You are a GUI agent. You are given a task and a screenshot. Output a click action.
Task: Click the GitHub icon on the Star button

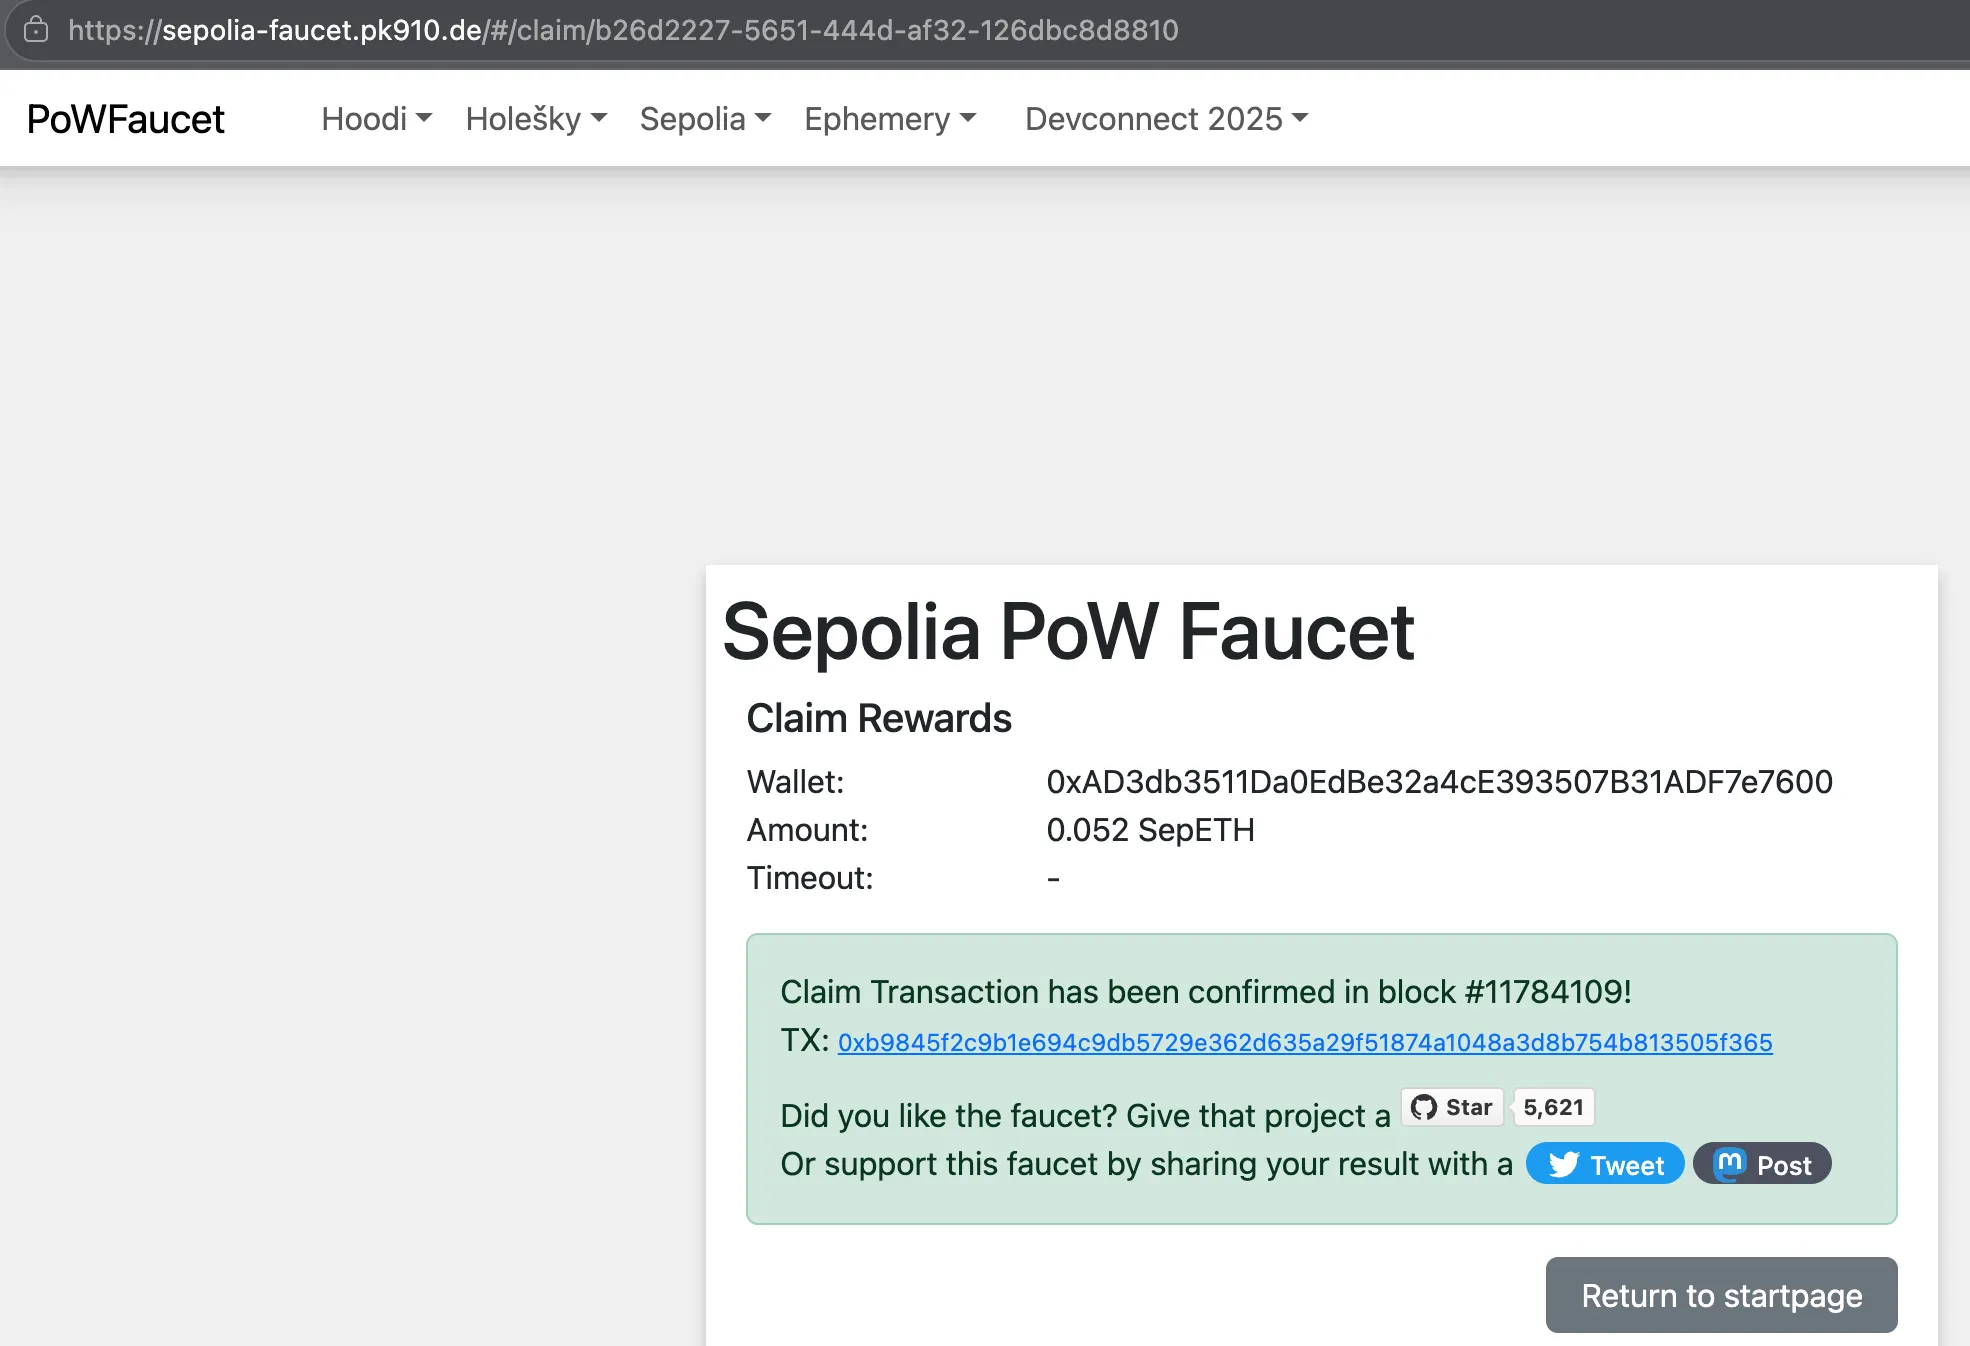point(1424,1107)
